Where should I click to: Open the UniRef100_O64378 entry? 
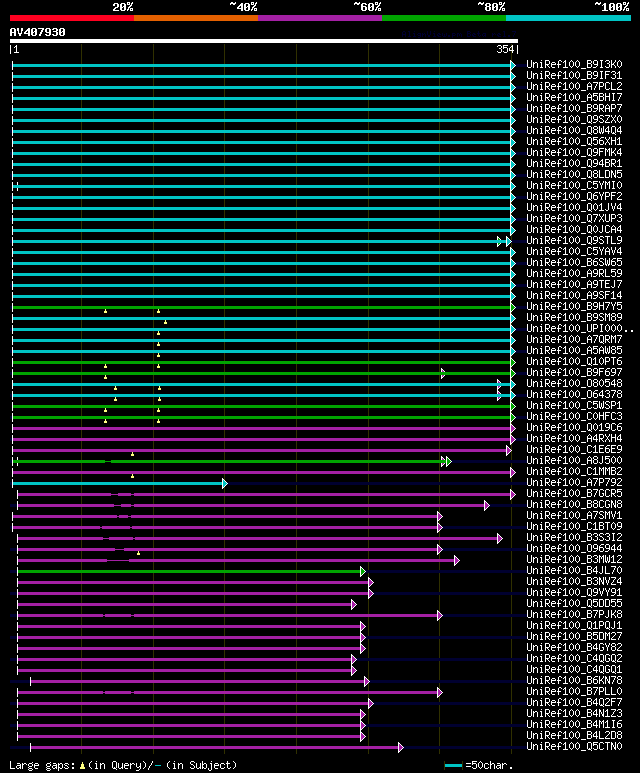[x=574, y=394]
